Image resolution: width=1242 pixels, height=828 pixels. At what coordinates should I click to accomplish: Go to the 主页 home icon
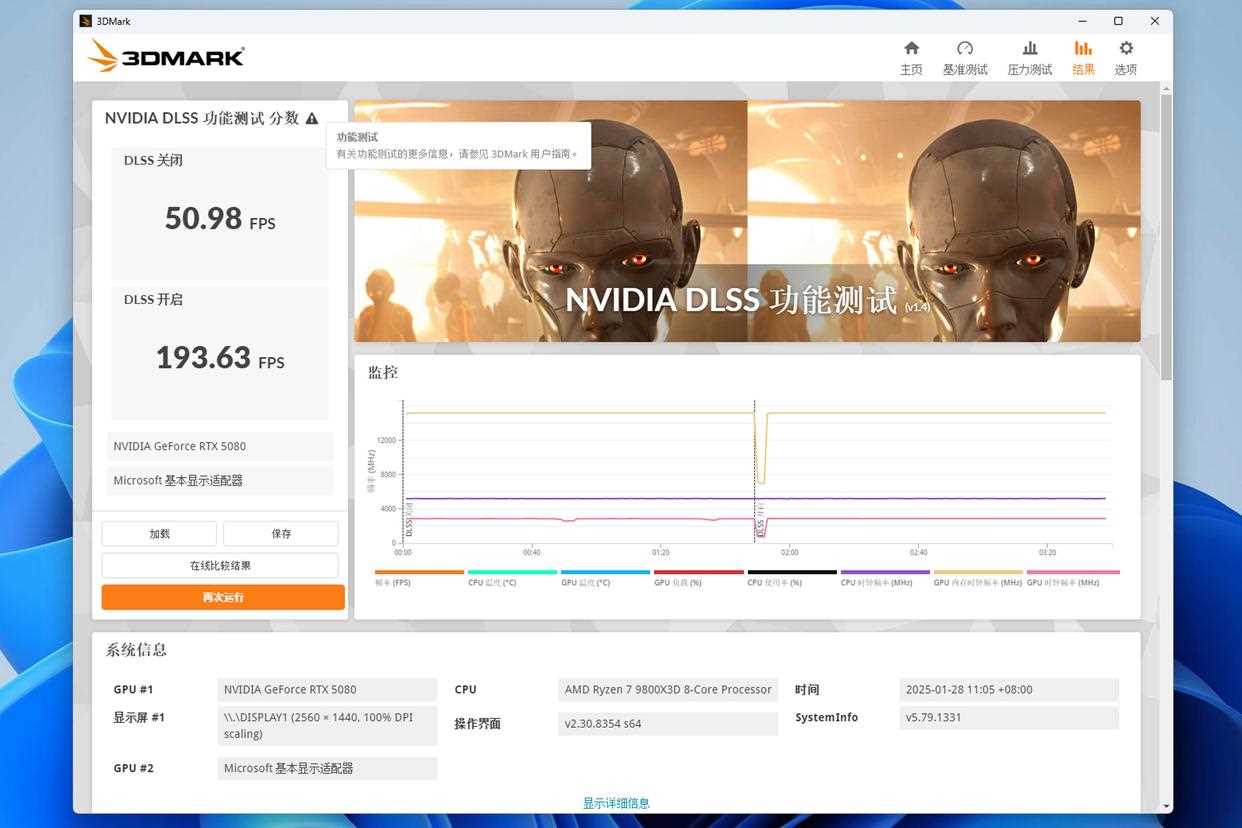[911, 49]
